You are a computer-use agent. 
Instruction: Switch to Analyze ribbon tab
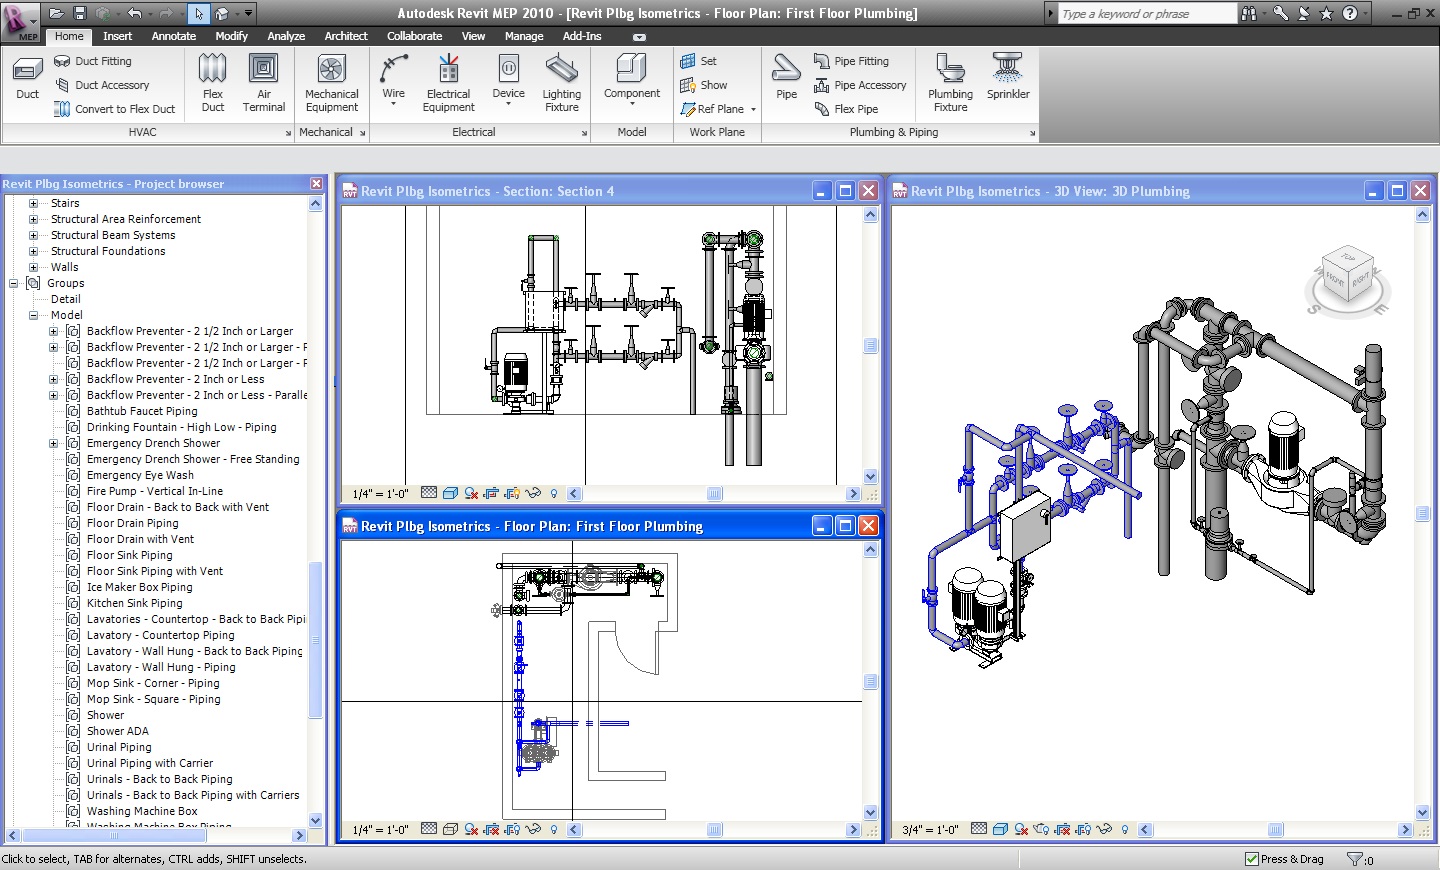[286, 36]
